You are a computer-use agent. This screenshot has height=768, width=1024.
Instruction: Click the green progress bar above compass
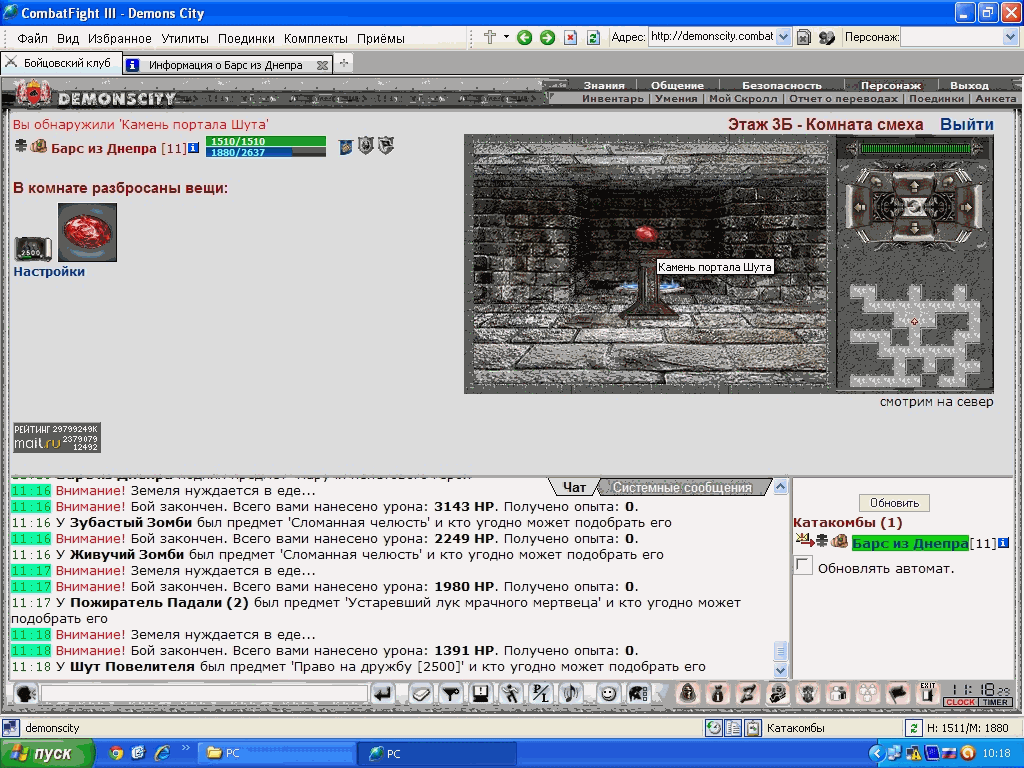915,149
